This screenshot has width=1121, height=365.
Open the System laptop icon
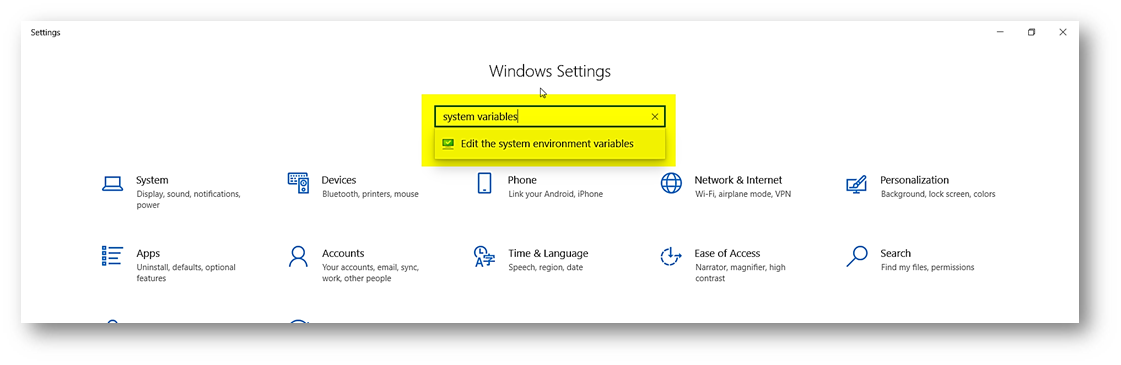coord(112,184)
